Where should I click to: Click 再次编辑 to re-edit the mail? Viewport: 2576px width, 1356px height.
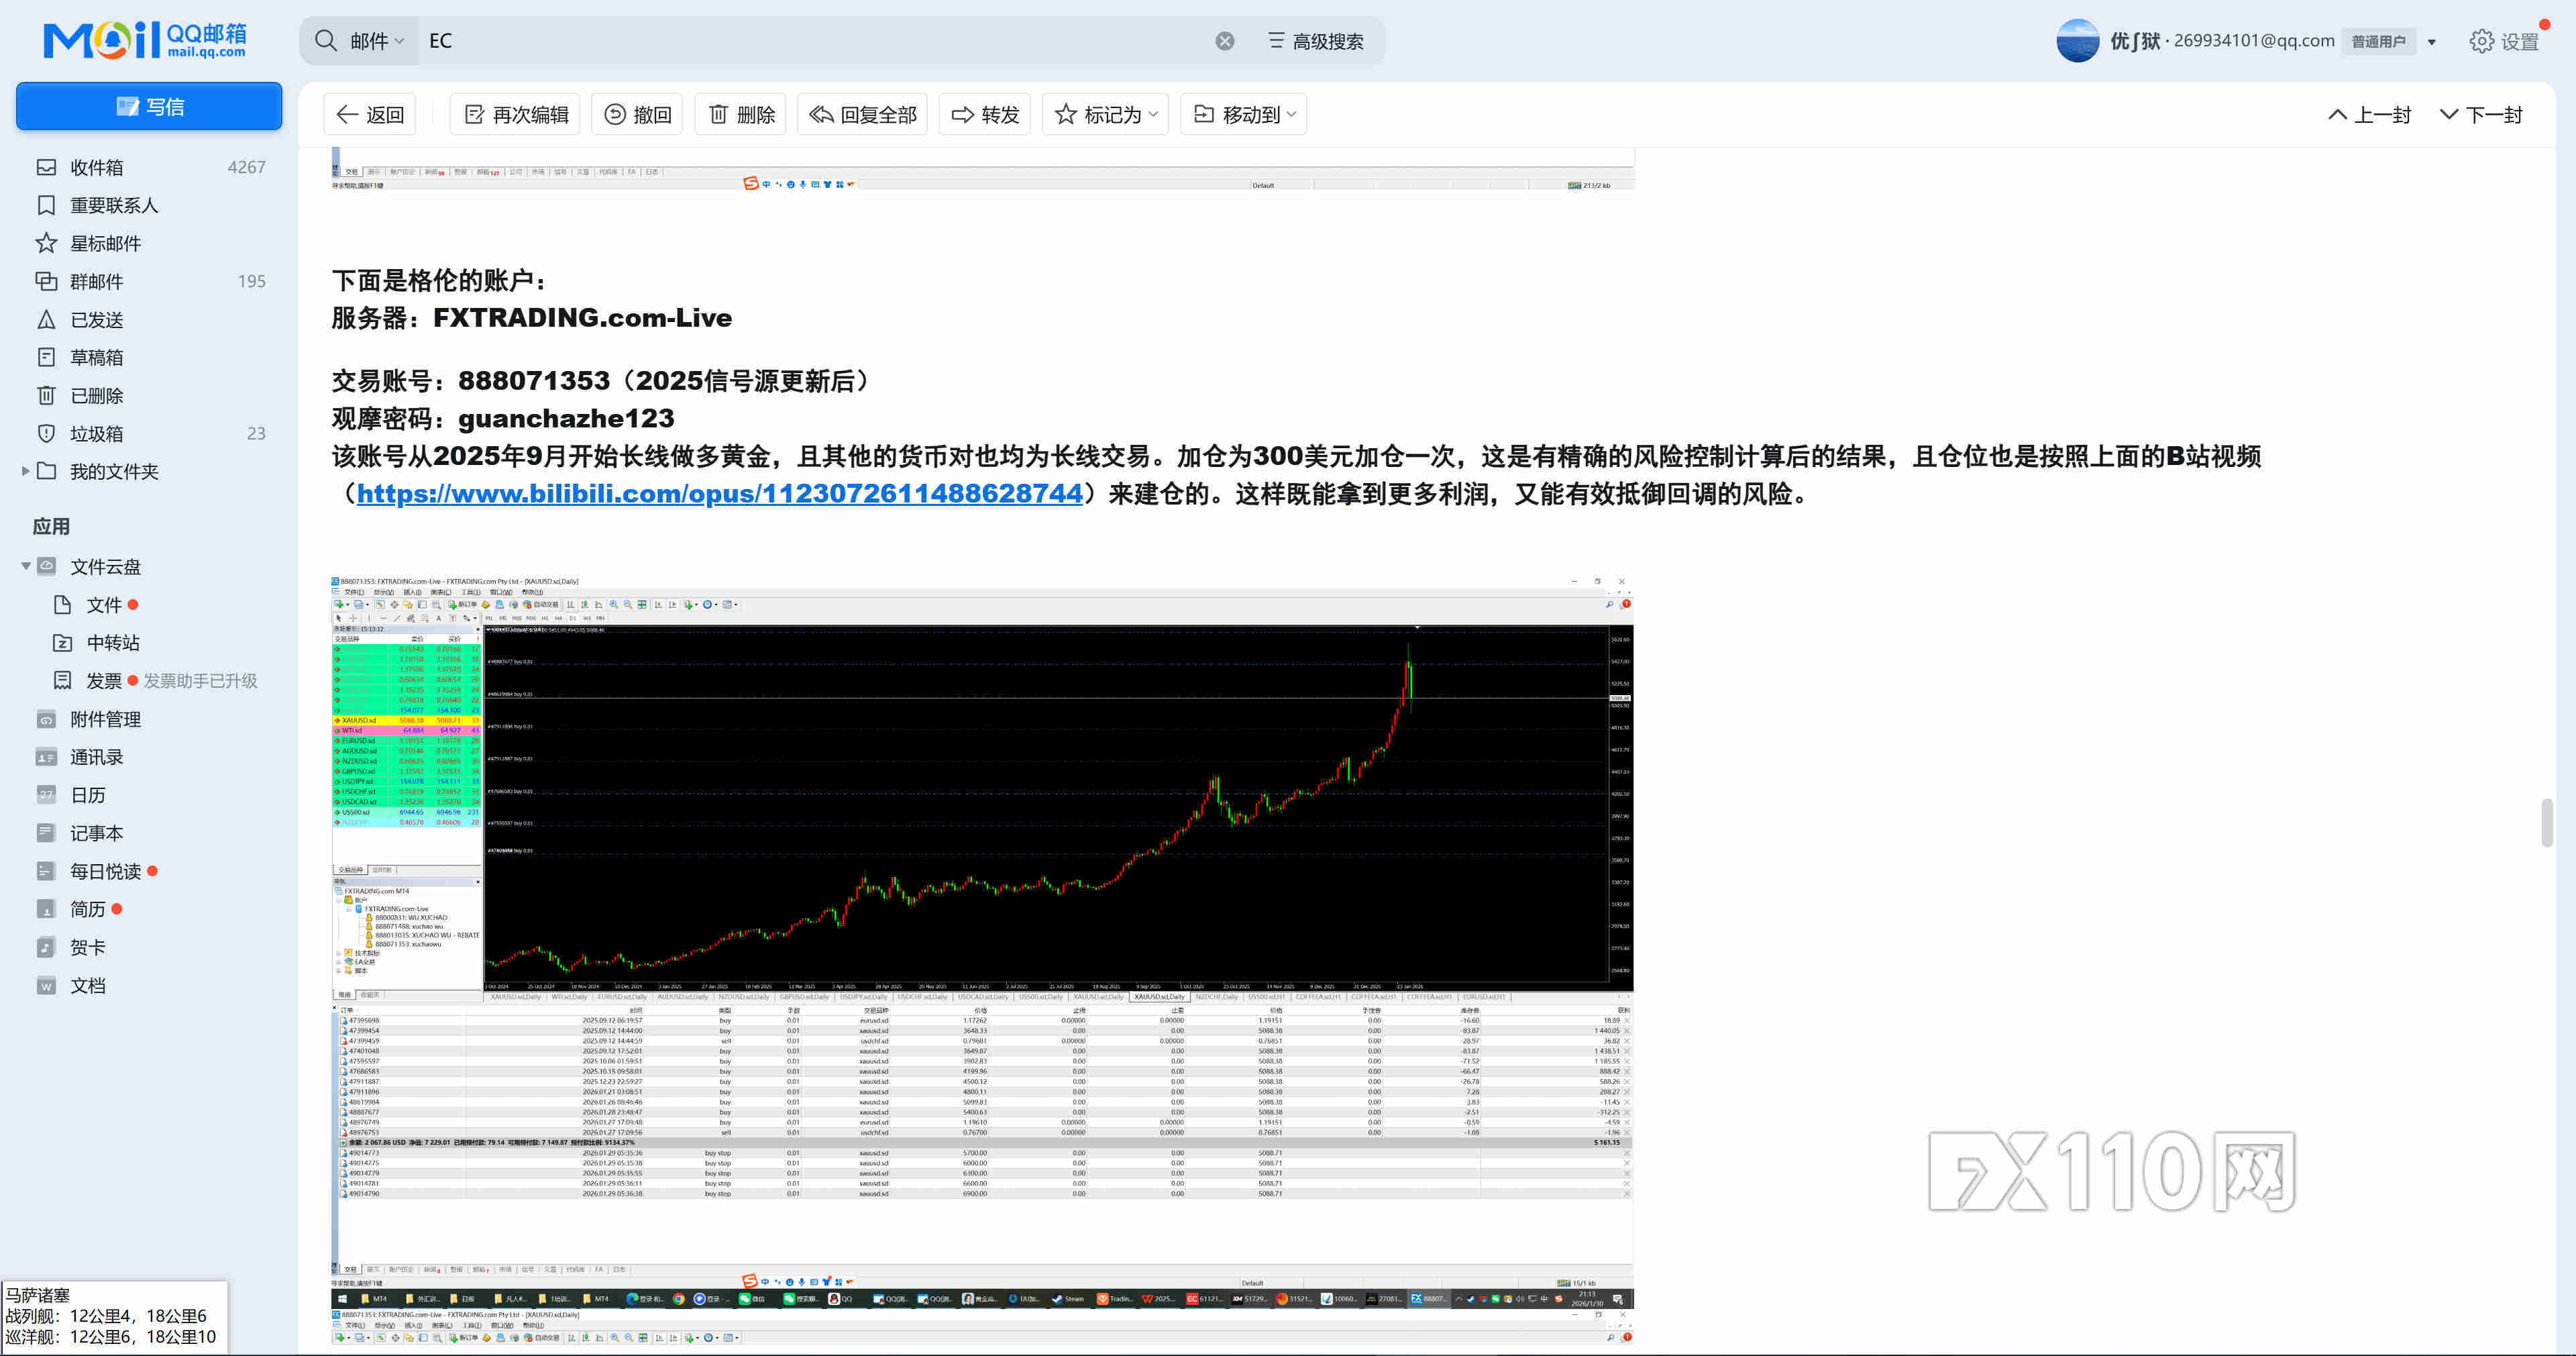[516, 114]
